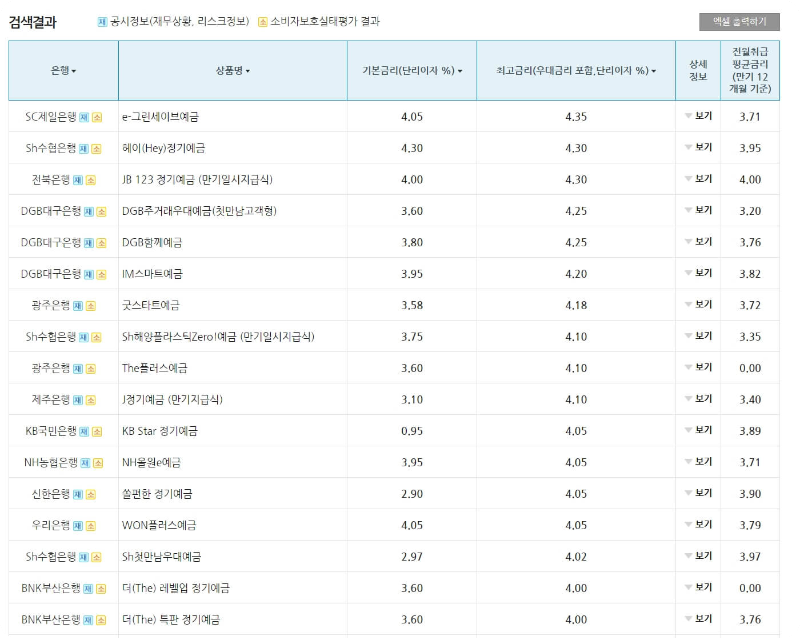This screenshot has height=638, width=800.
Task: Expand 보기 details for 굿스타트예금
Action: 698,304
